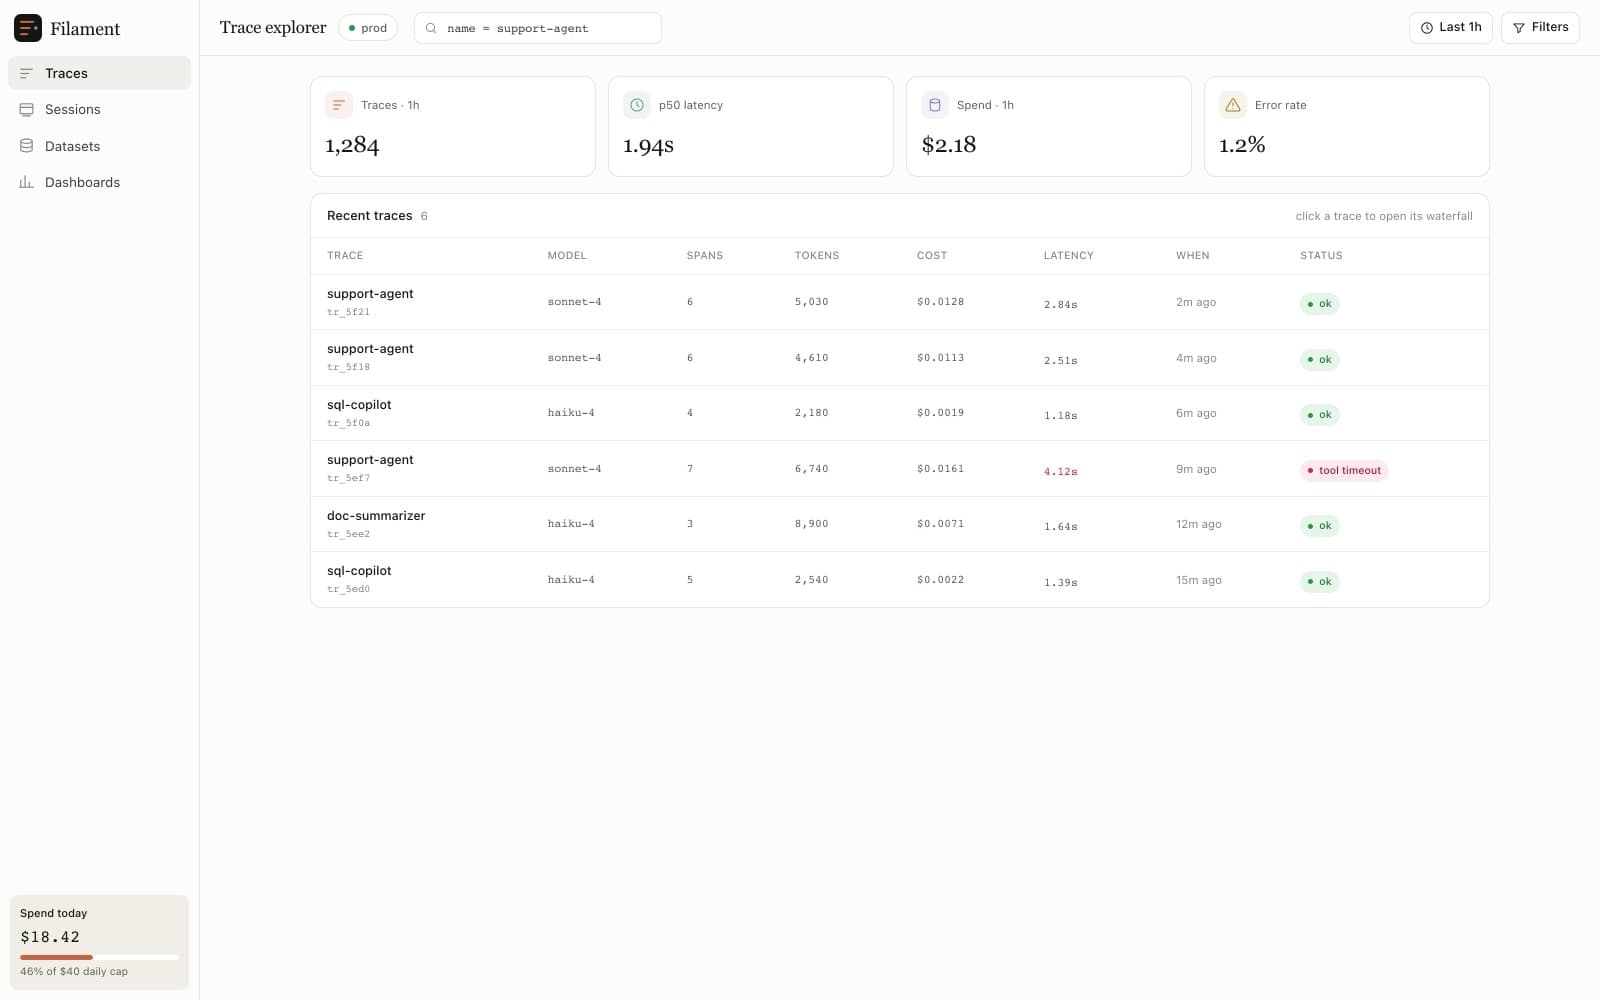The image size is (1600, 1000).
Task: Click the Error rate warning icon
Action: pos(1233,105)
